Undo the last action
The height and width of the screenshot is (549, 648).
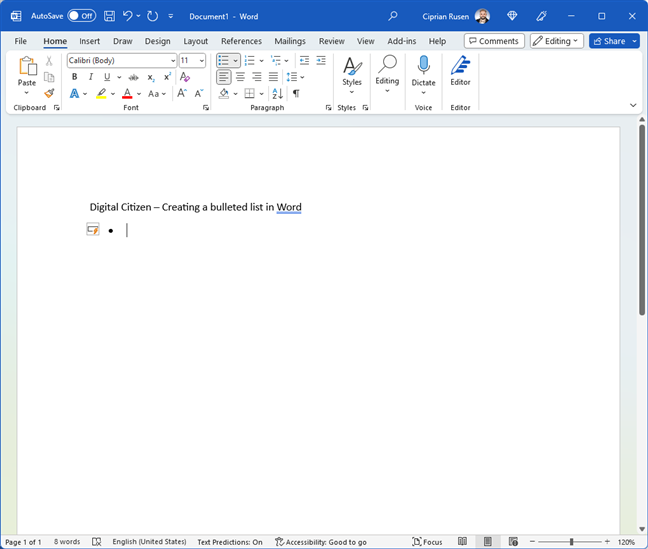point(127,16)
